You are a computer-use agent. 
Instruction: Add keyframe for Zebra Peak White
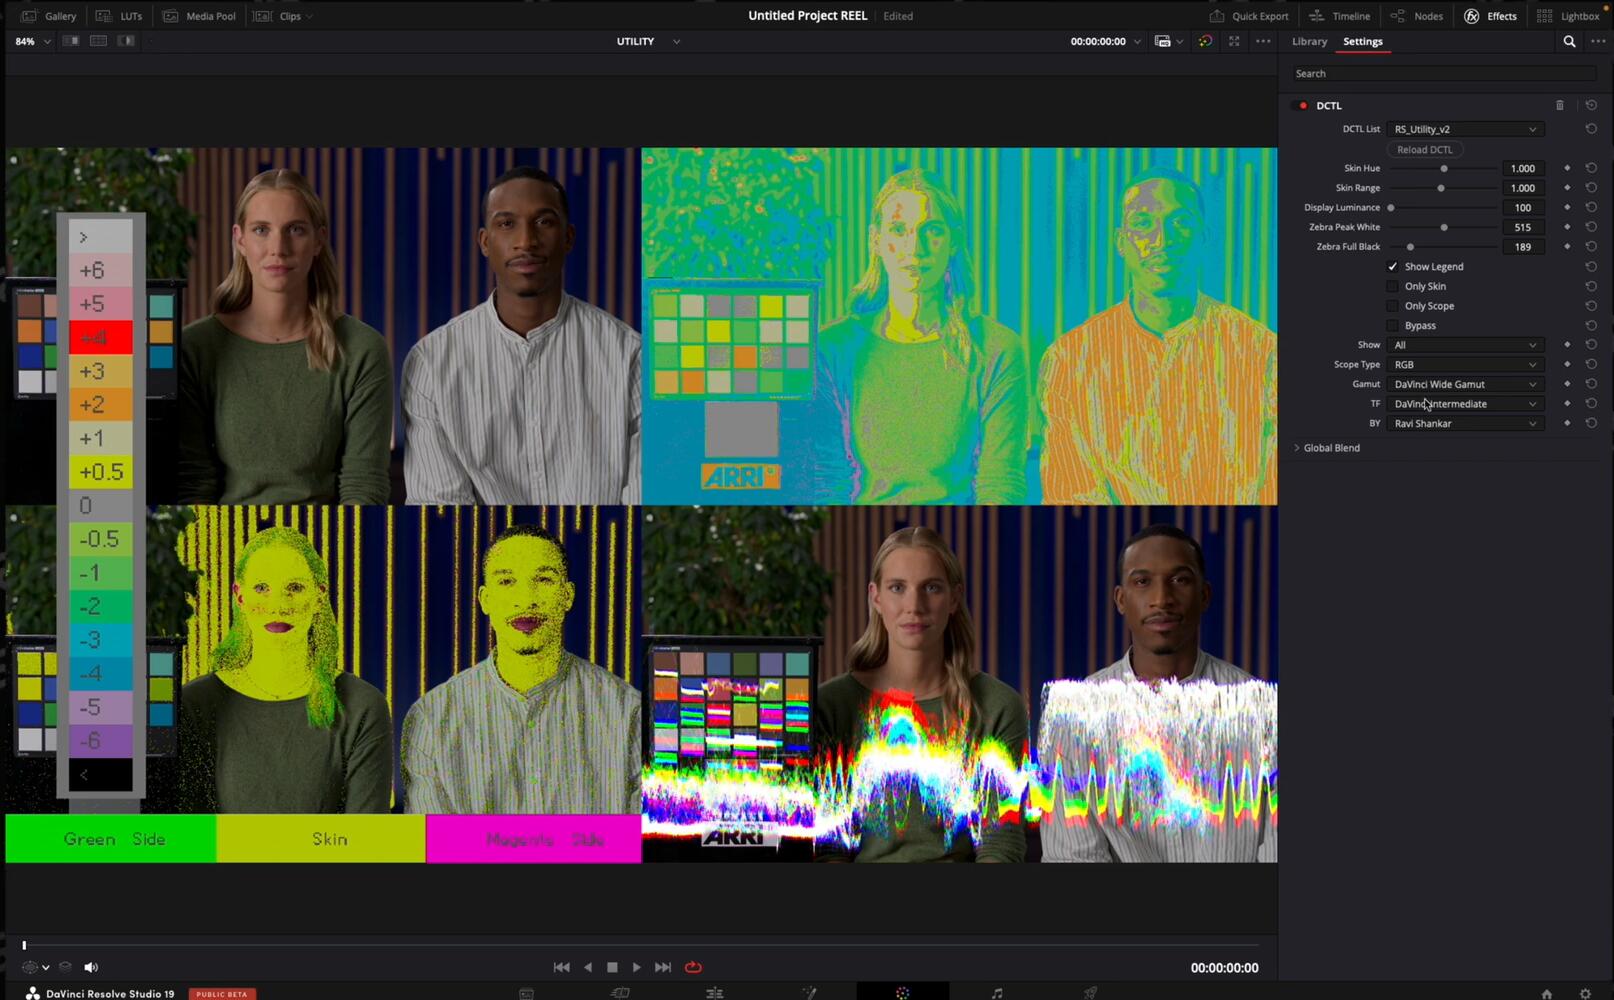pyautogui.click(x=1567, y=227)
